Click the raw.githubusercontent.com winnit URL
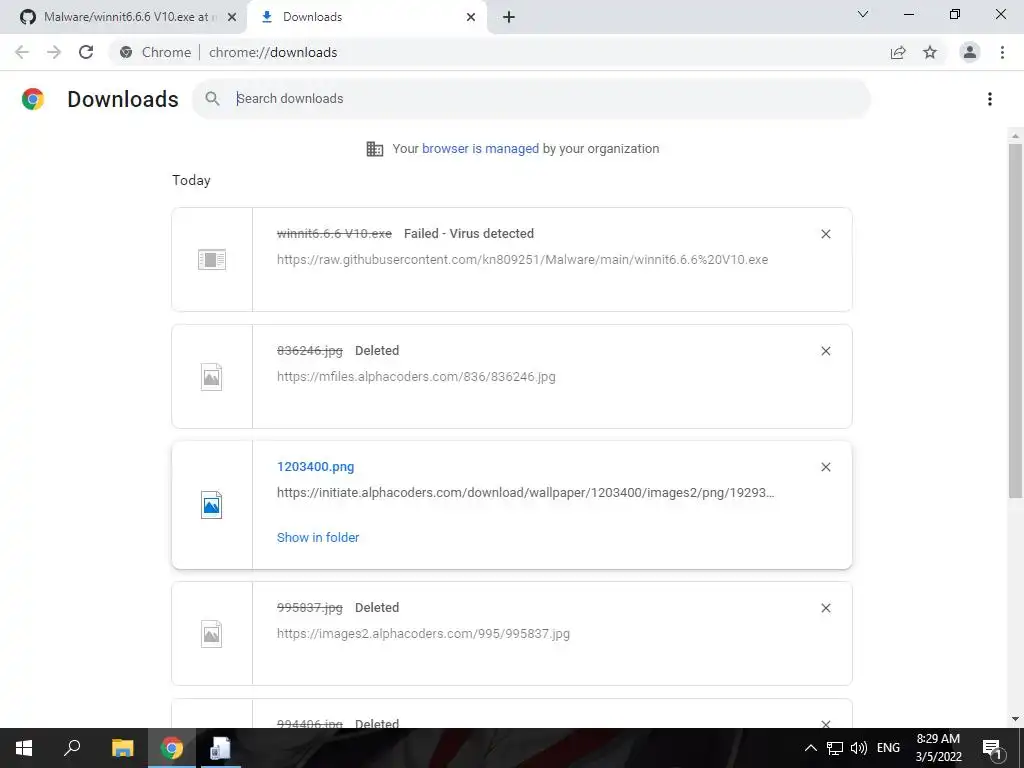 [522, 259]
